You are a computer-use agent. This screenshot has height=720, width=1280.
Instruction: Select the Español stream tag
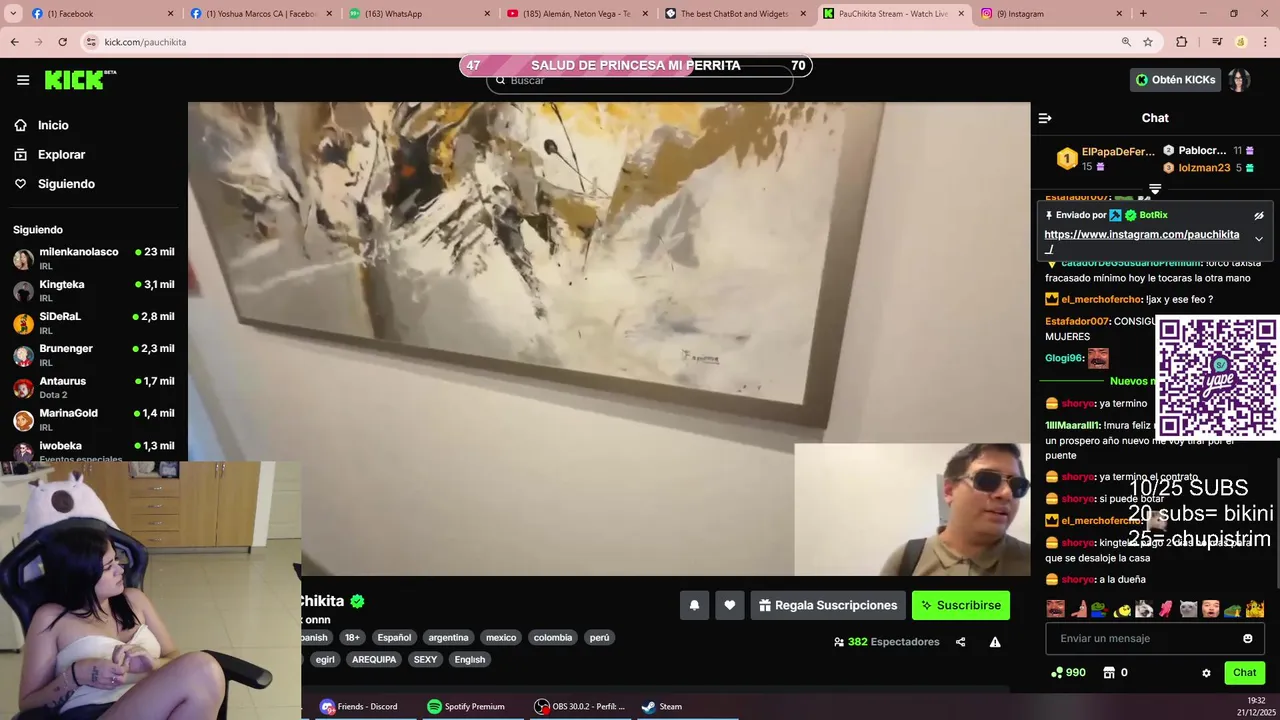(x=394, y=638)
